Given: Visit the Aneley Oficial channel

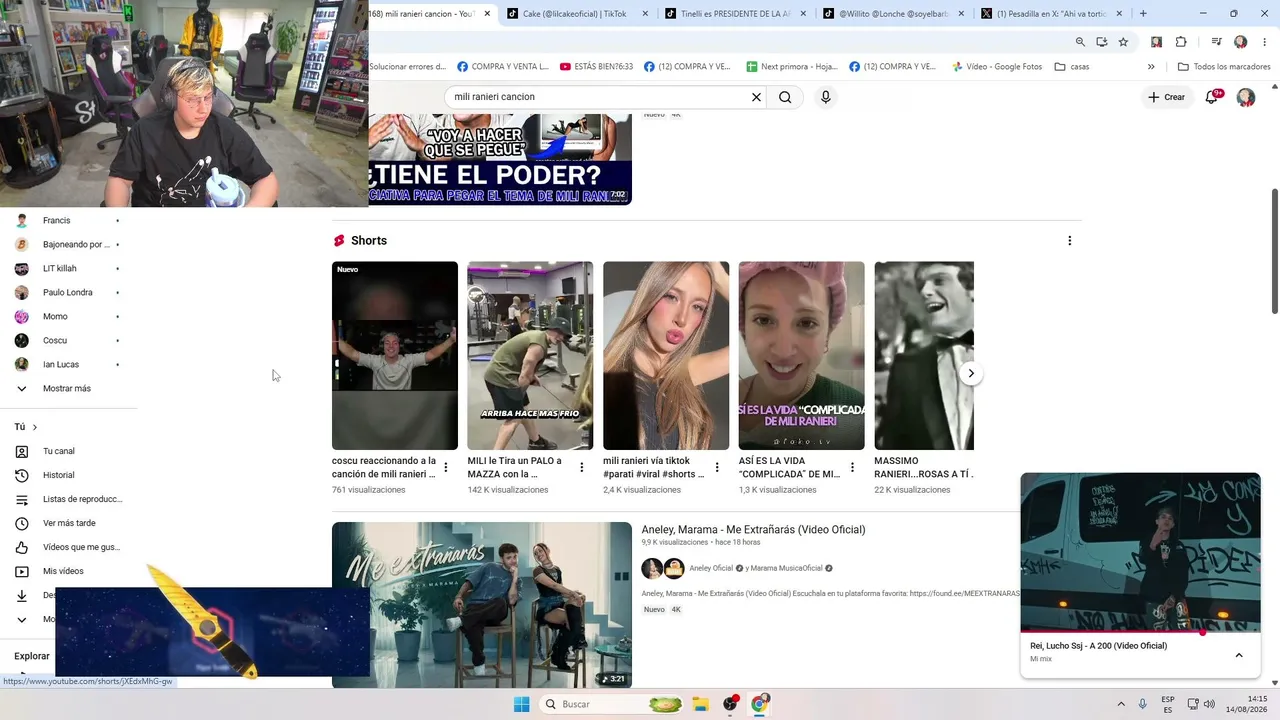Looking at the screenshot, I should click(x=711, y=568).
